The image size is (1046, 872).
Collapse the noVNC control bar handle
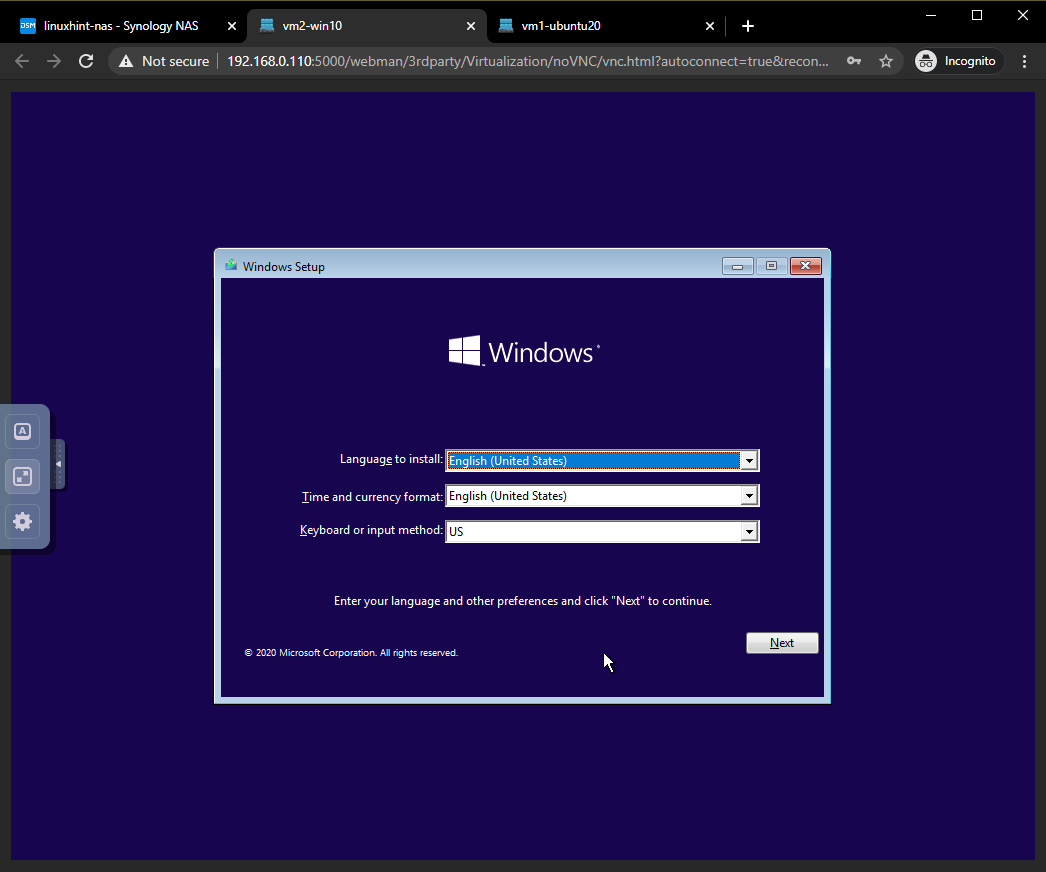58,464
